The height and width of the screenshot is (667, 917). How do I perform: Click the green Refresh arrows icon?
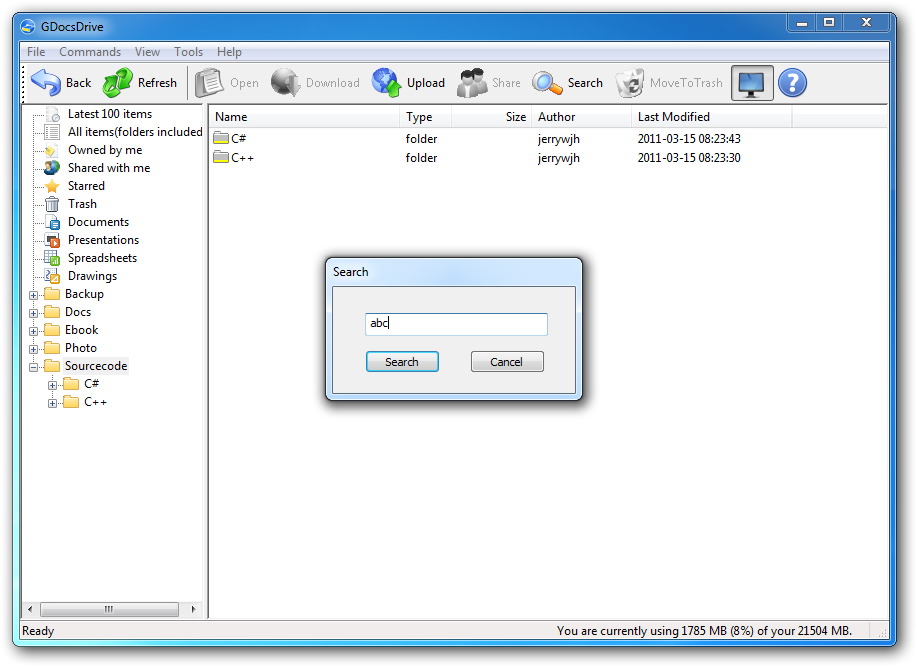[118, 82]
